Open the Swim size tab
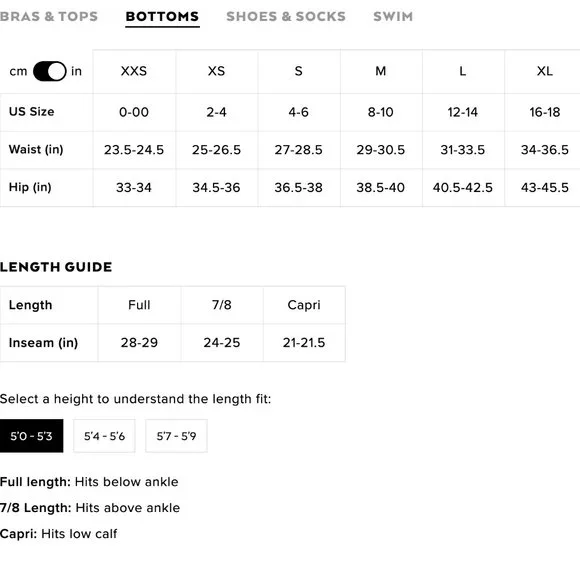 [x=393, y=17]
